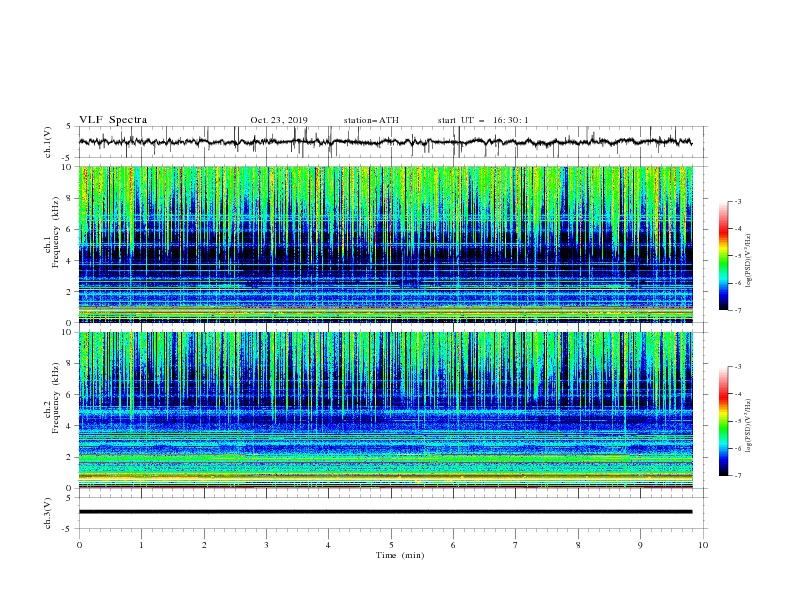Click the "5" minute tick on the time axis
The width and height of the screenshot is (792, 612).
click(391, 545)
